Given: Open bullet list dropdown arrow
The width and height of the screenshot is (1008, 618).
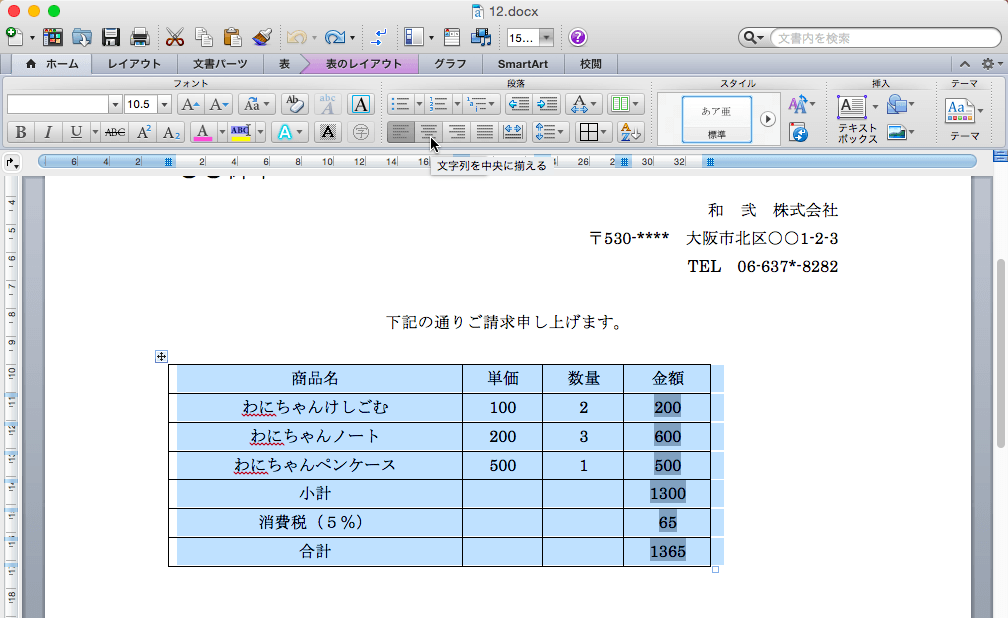Looking at the screenshot, I should [x=418, y=104].
